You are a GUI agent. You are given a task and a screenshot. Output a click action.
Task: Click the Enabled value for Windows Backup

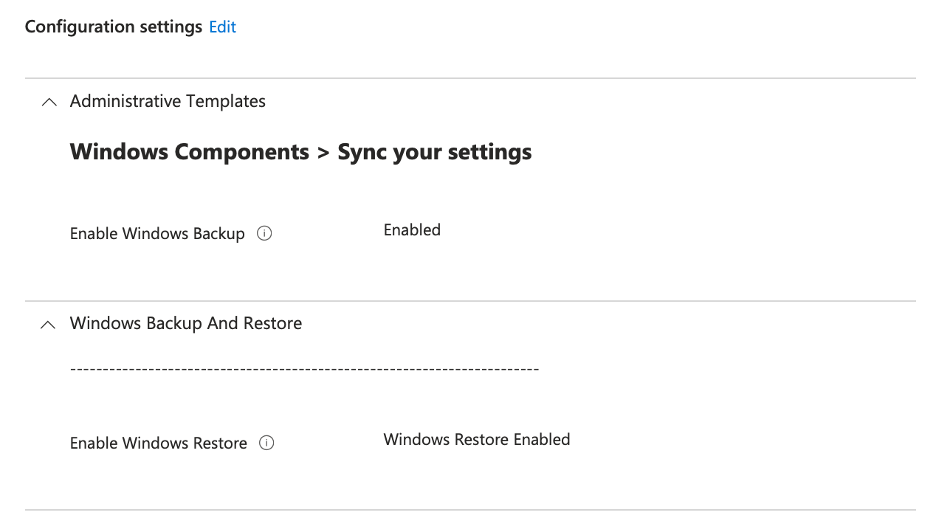coord(412,230)
